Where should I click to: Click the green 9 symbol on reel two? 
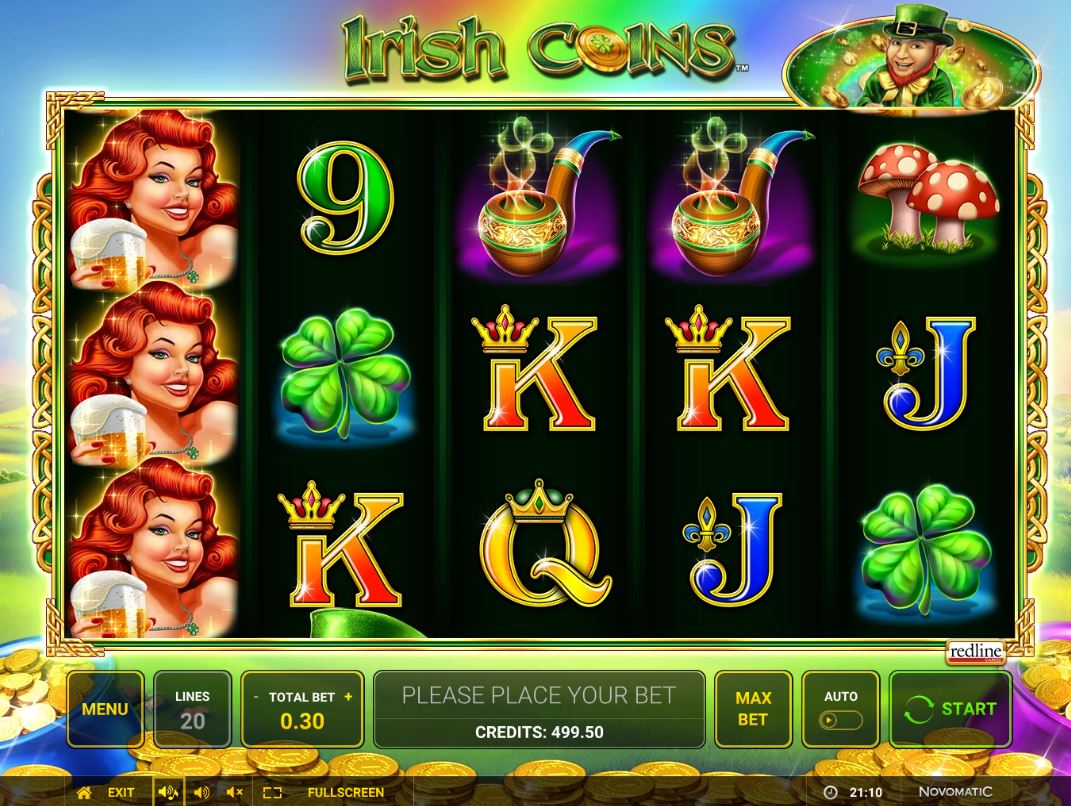pyautogui.click(x=346, y=197)
